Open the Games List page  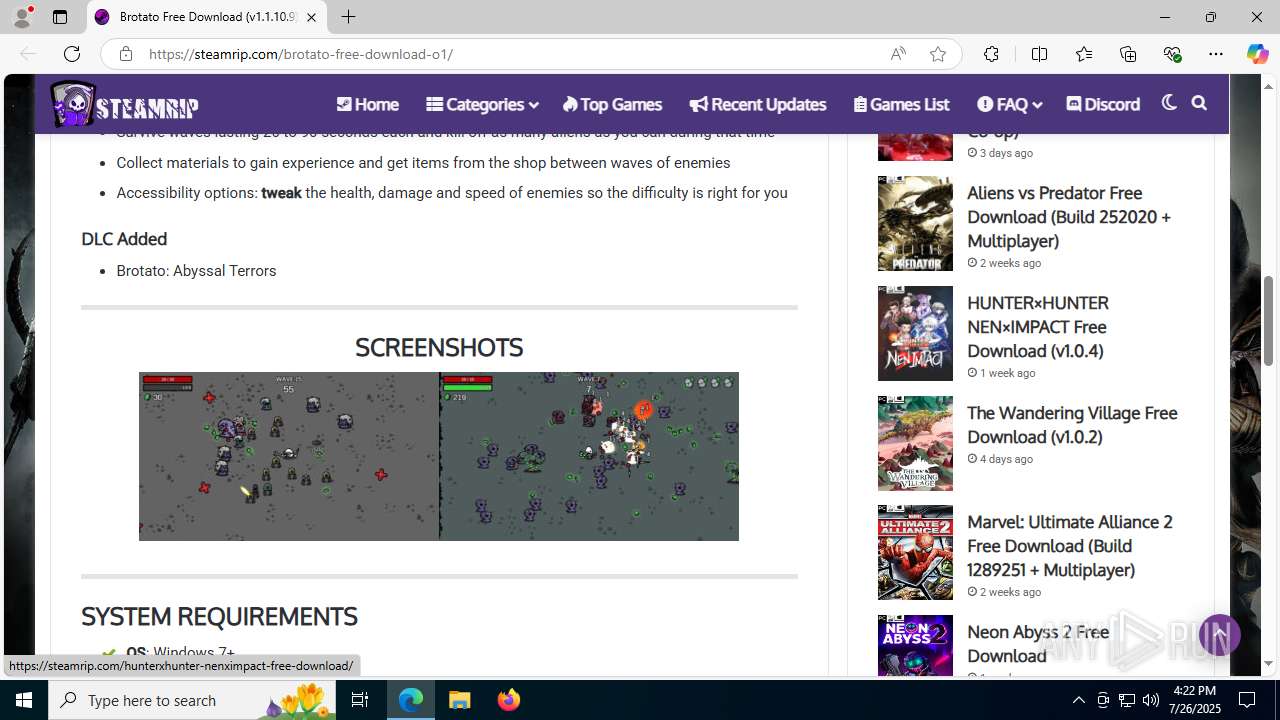click(901, 104)
